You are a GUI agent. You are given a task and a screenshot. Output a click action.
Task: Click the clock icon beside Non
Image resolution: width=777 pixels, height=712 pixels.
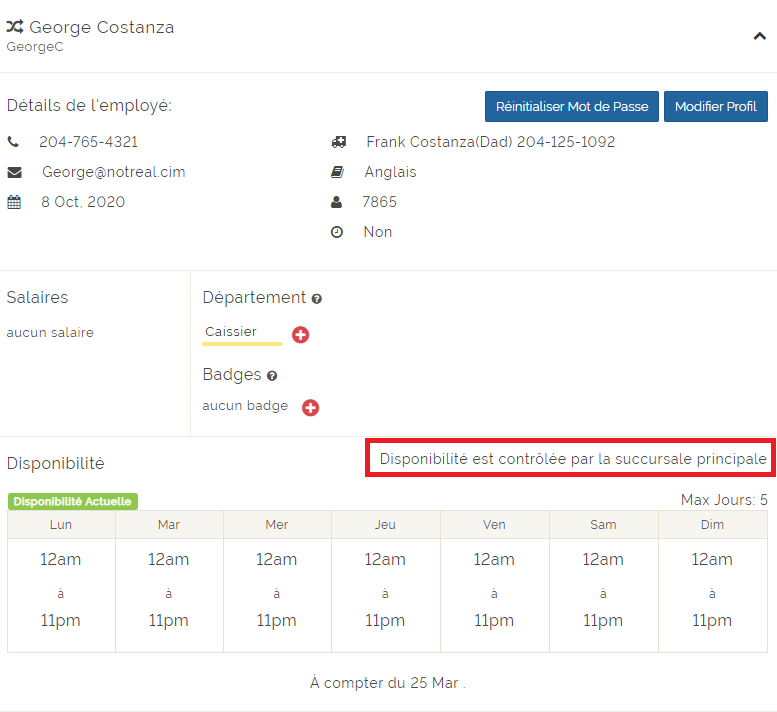point(337,232)
